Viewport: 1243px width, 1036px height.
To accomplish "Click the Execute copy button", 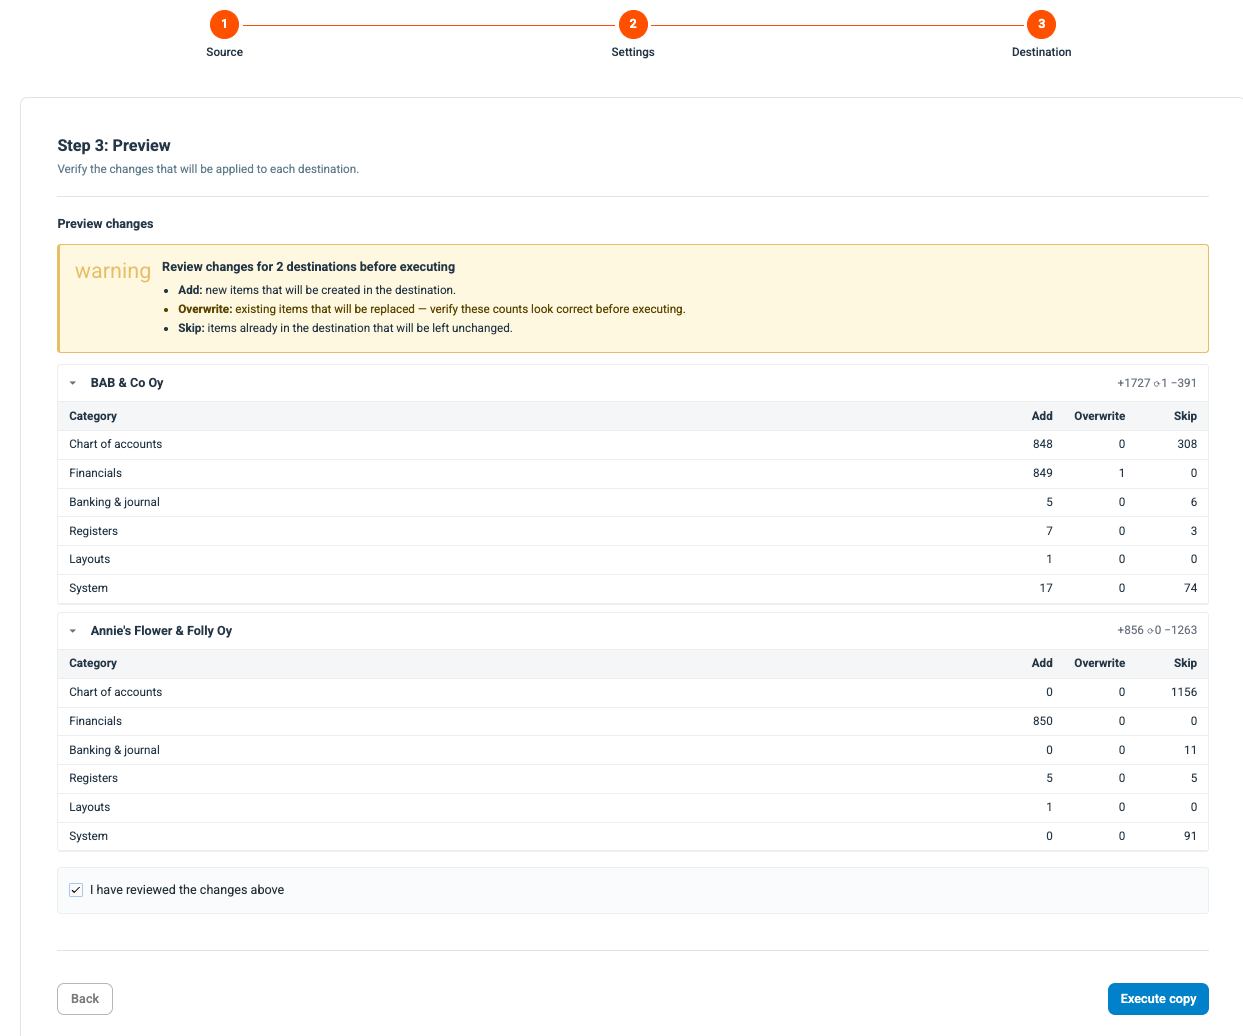I will [x=1158, y=999].
